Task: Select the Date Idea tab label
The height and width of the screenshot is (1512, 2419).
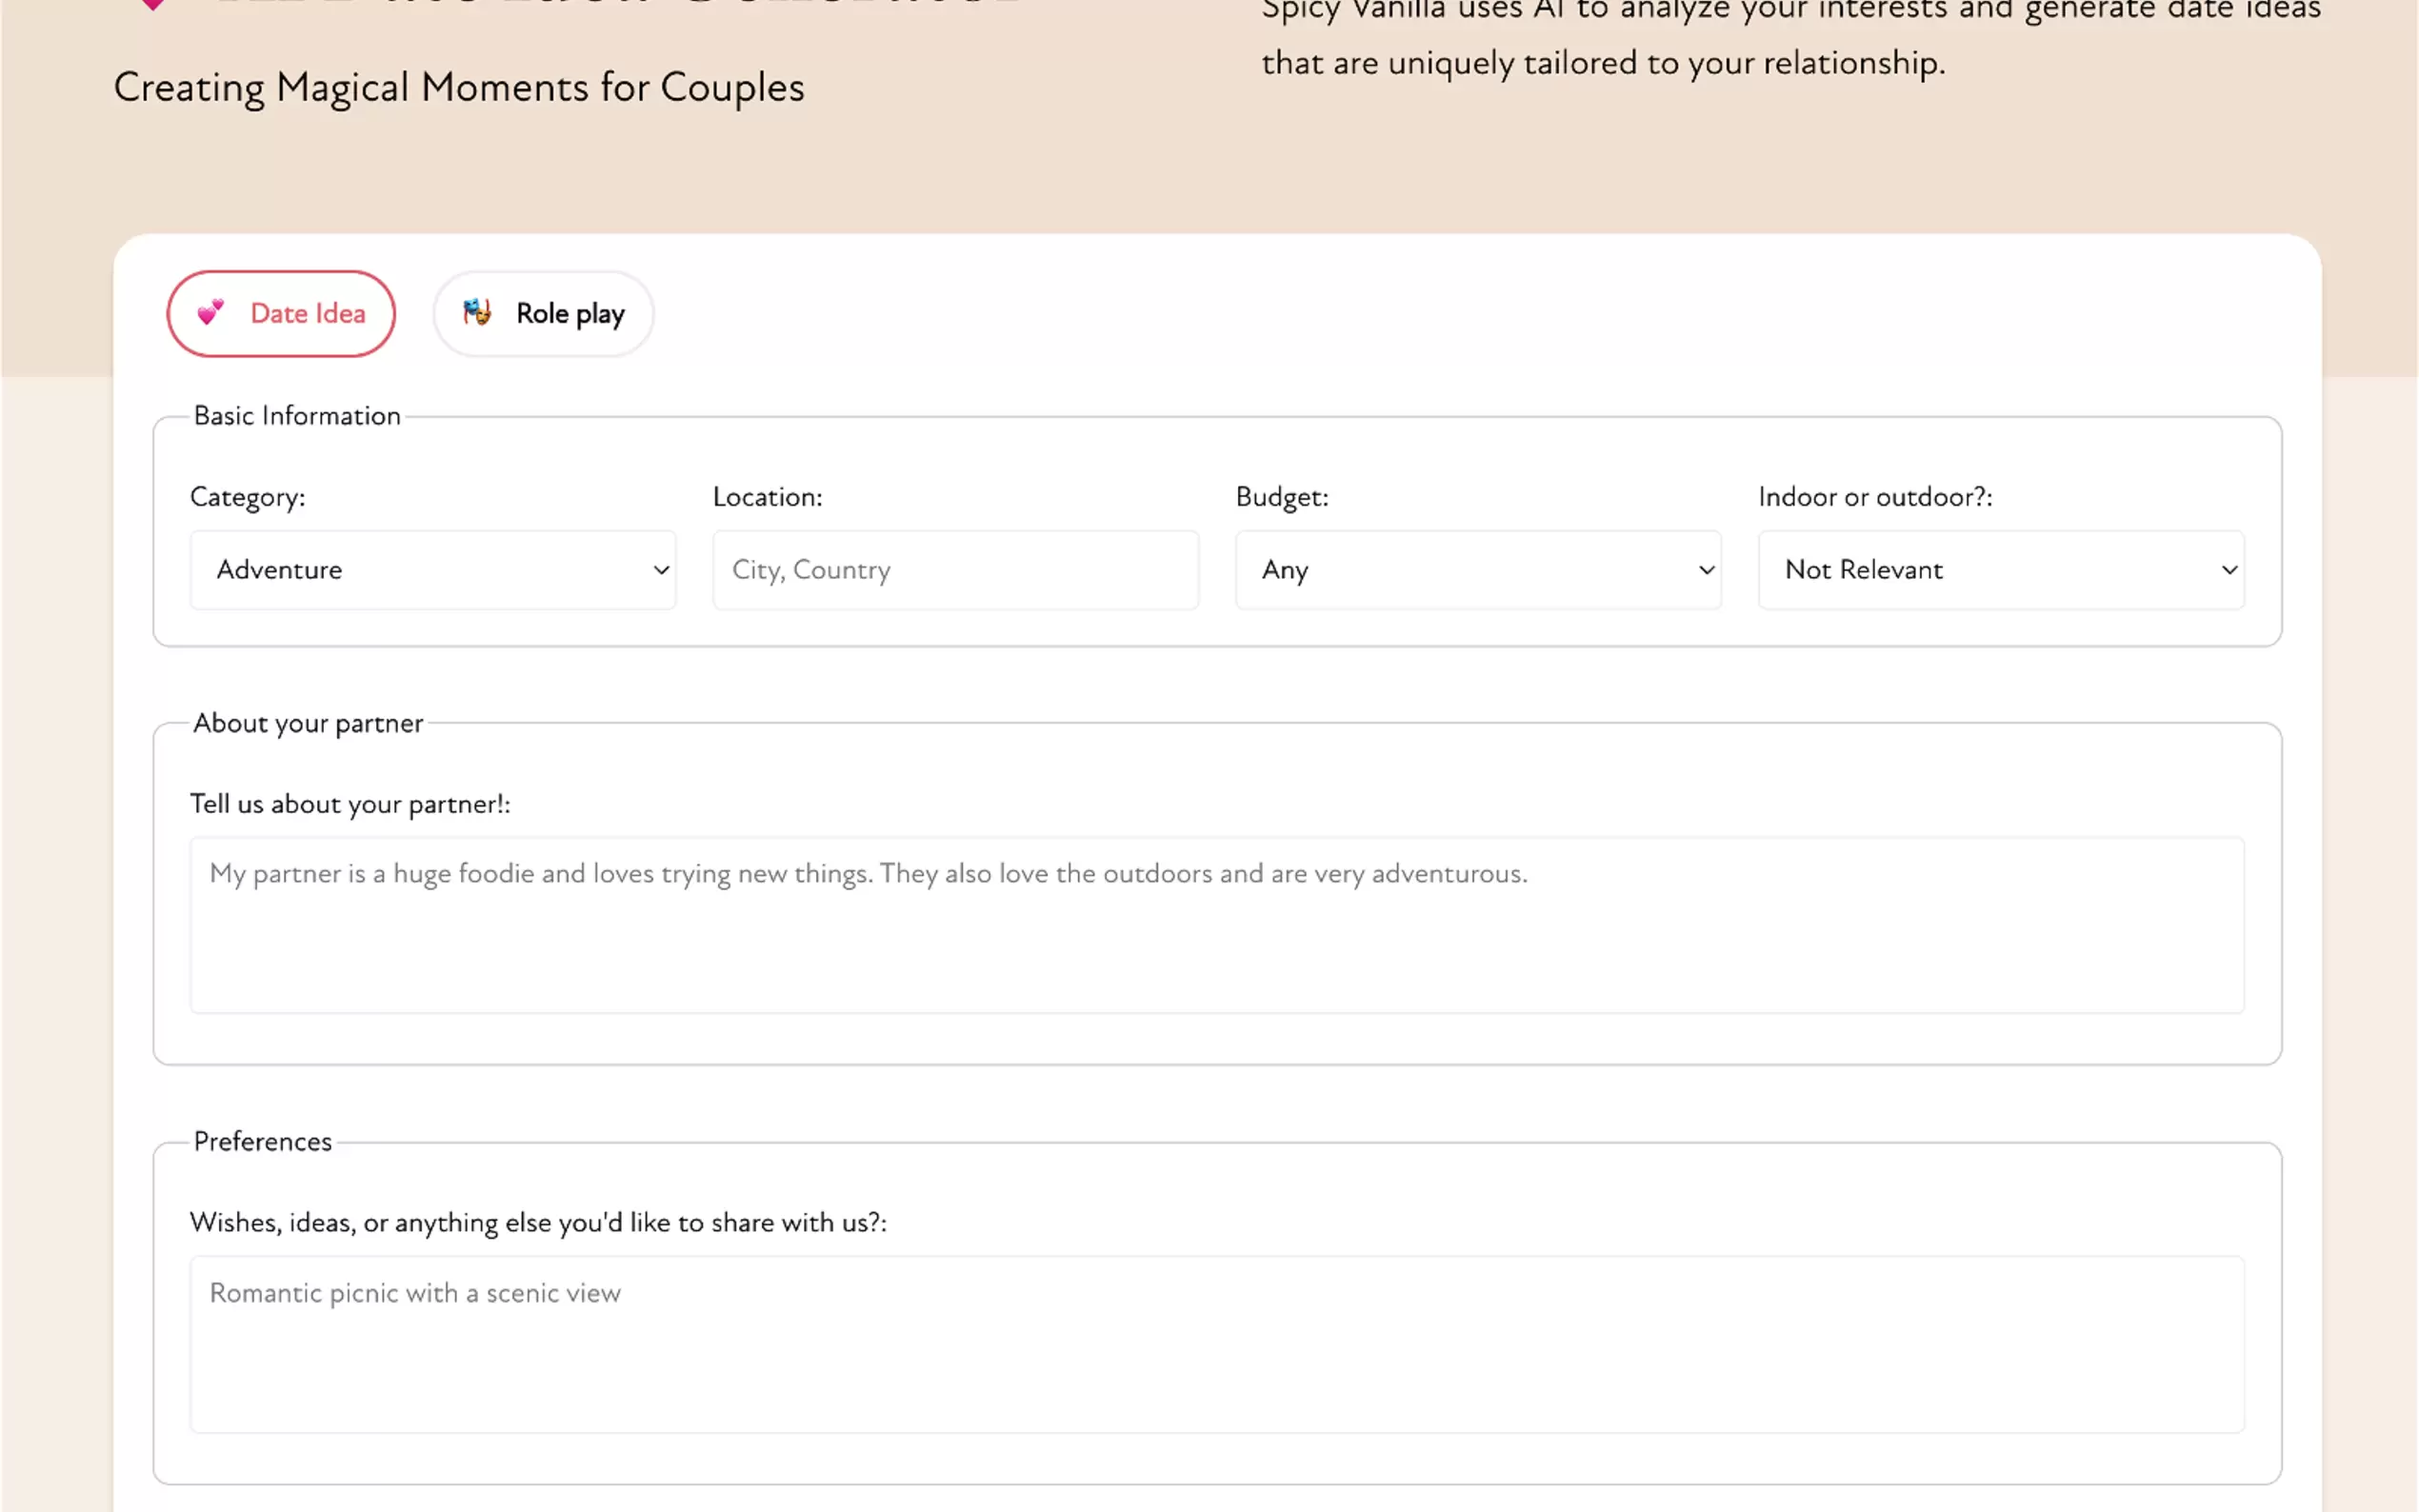Action: [x=307, y=314]
